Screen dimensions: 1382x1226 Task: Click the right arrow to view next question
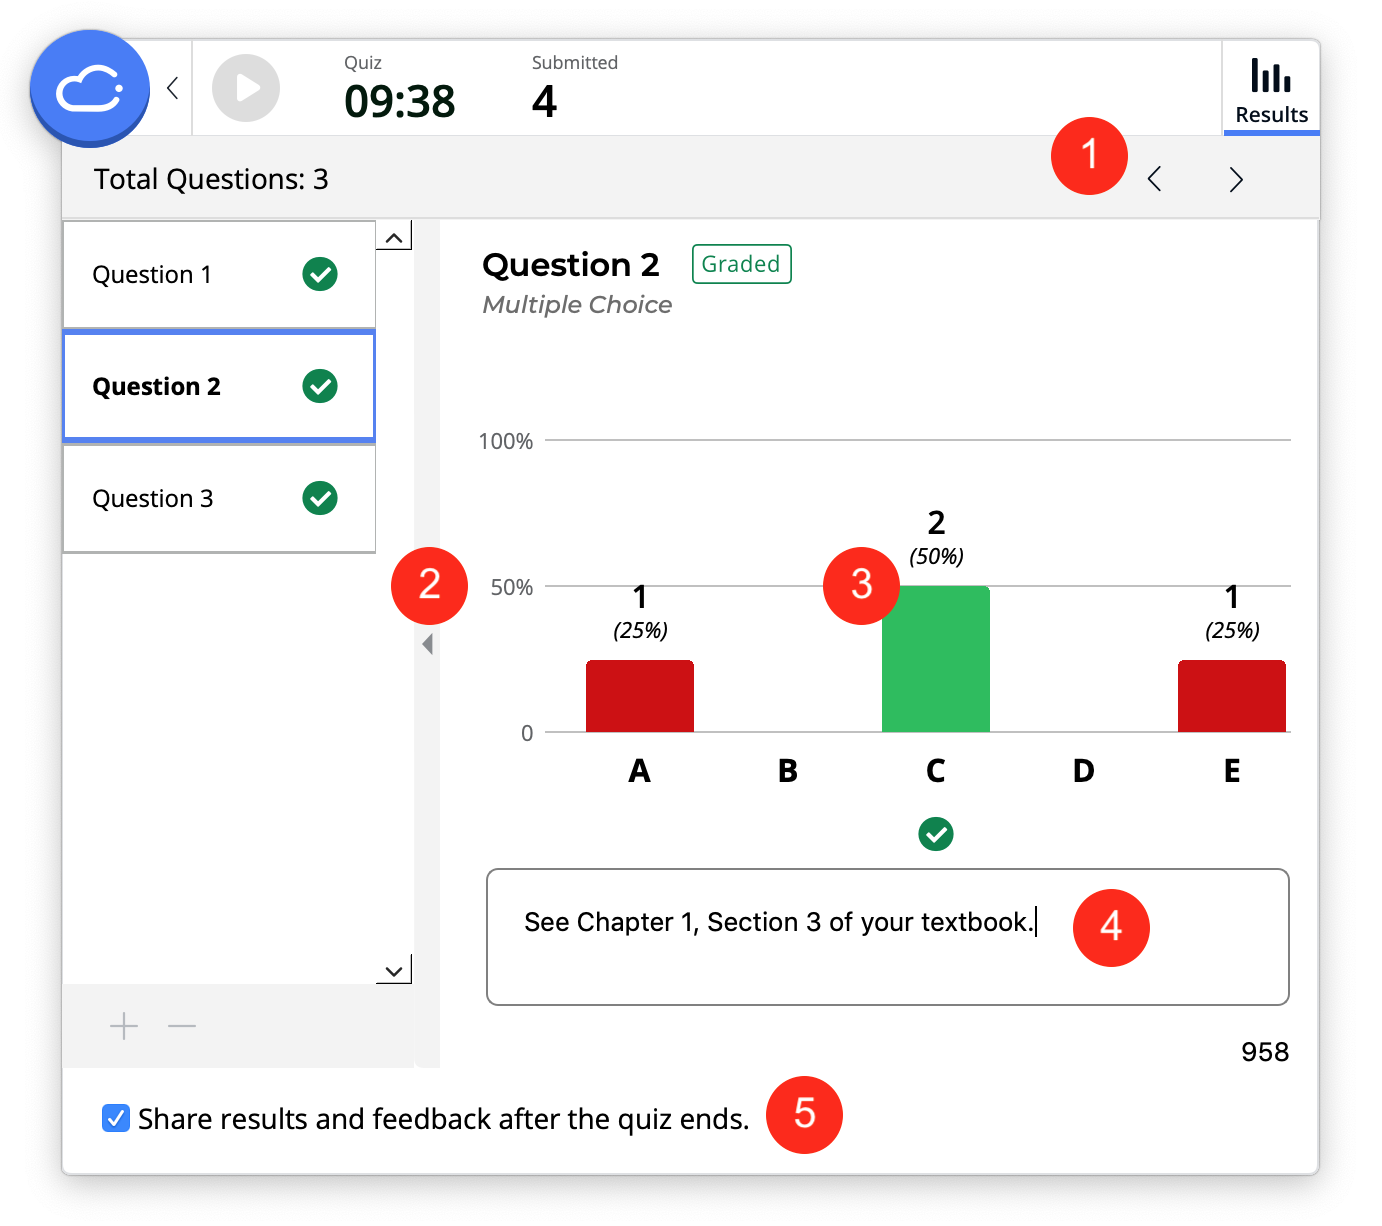pyautogui.click(x=1236, y=179)
